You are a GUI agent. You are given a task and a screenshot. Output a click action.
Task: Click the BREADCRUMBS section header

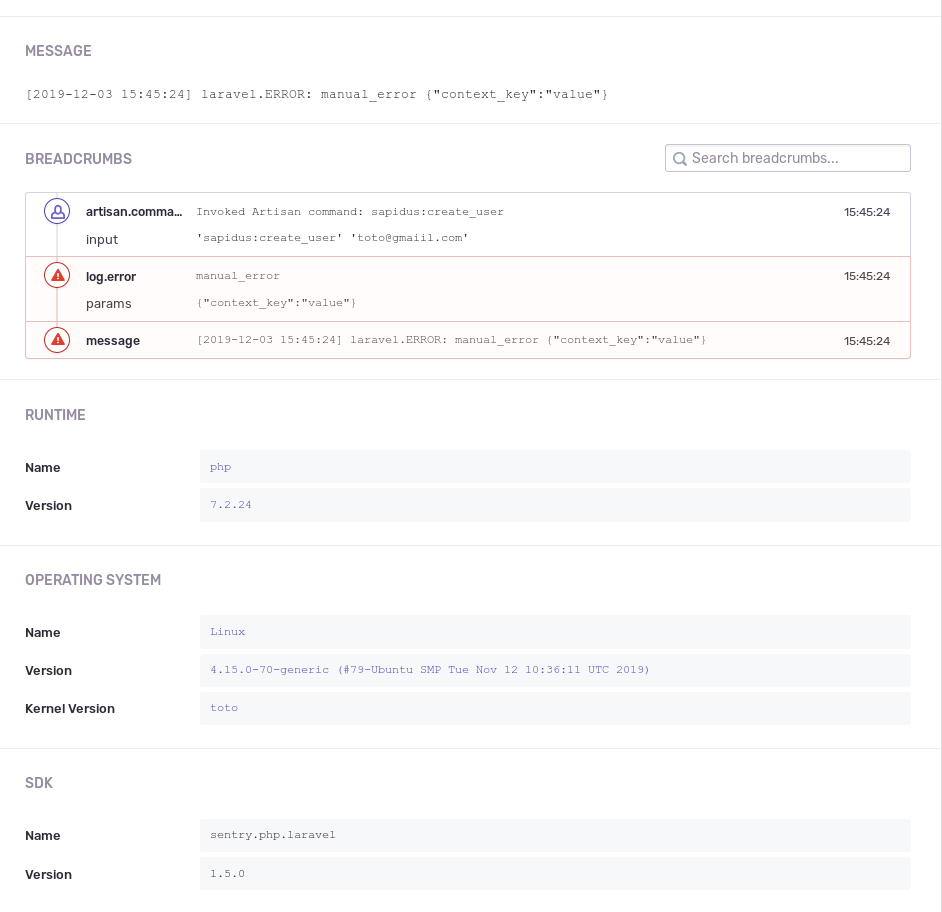(78, 159)
